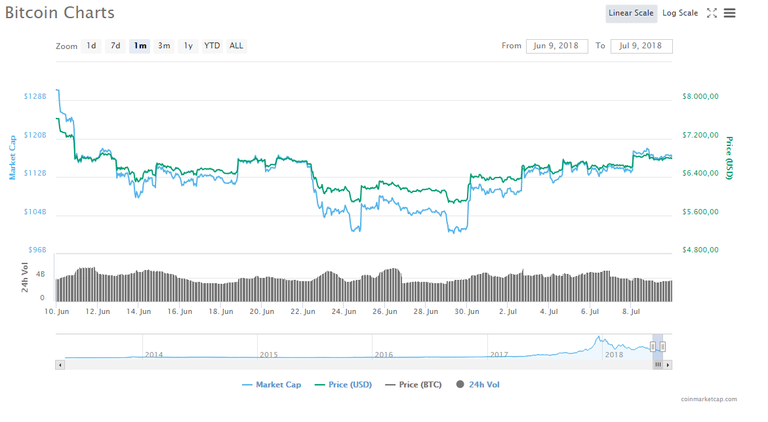Click the $7.200,00 price axis label

[x=700, y=135]
